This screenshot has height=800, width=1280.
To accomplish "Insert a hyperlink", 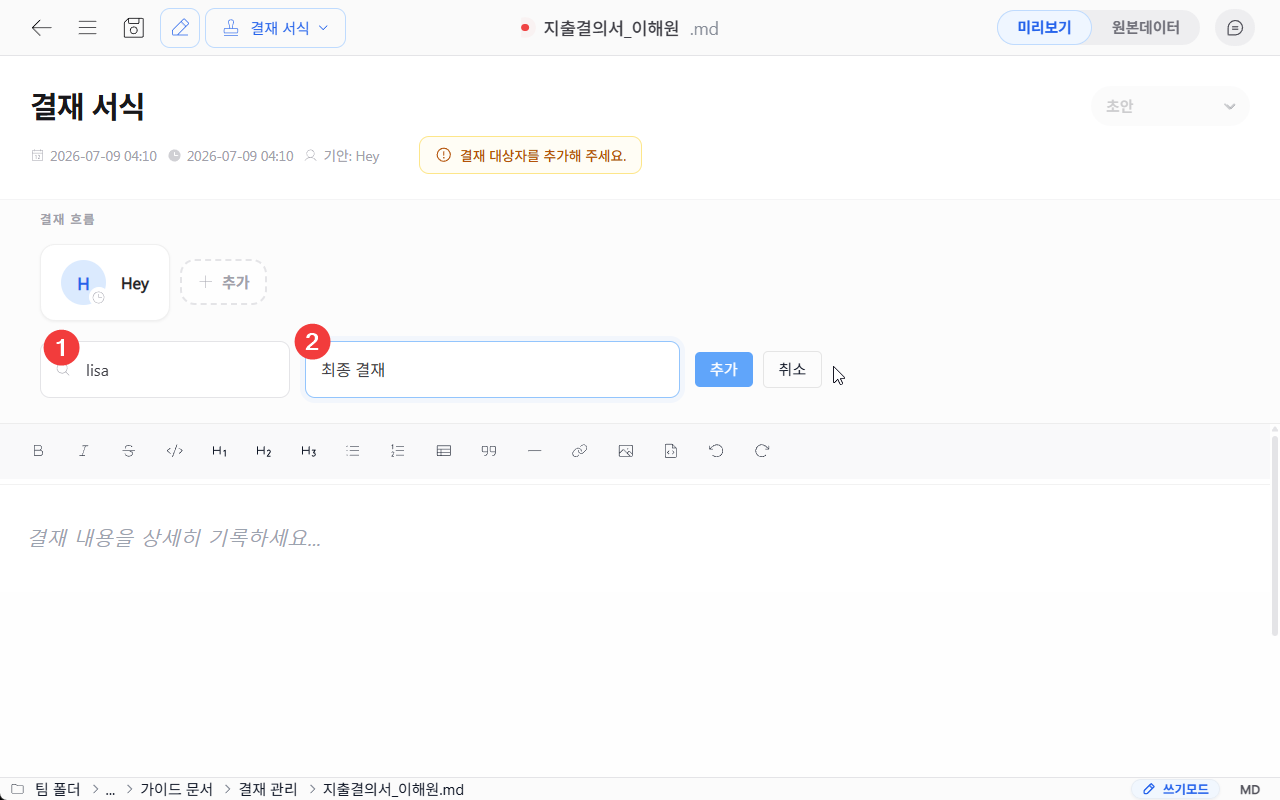I will point(579,451).
